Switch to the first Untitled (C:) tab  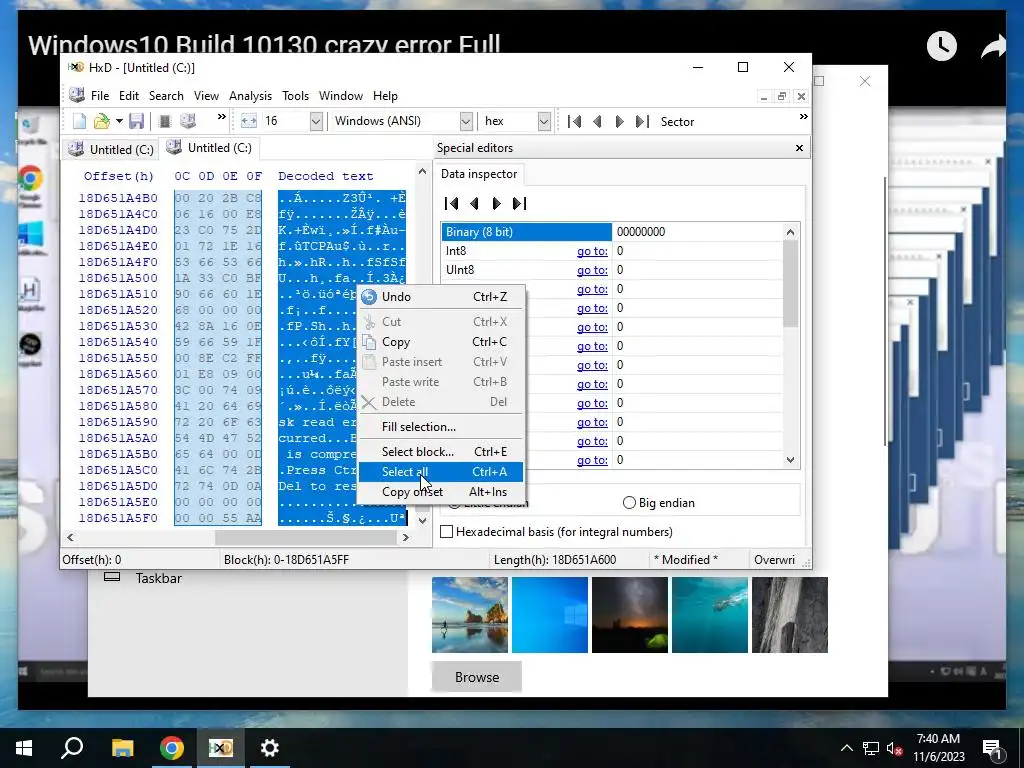(x=110, y=150)
